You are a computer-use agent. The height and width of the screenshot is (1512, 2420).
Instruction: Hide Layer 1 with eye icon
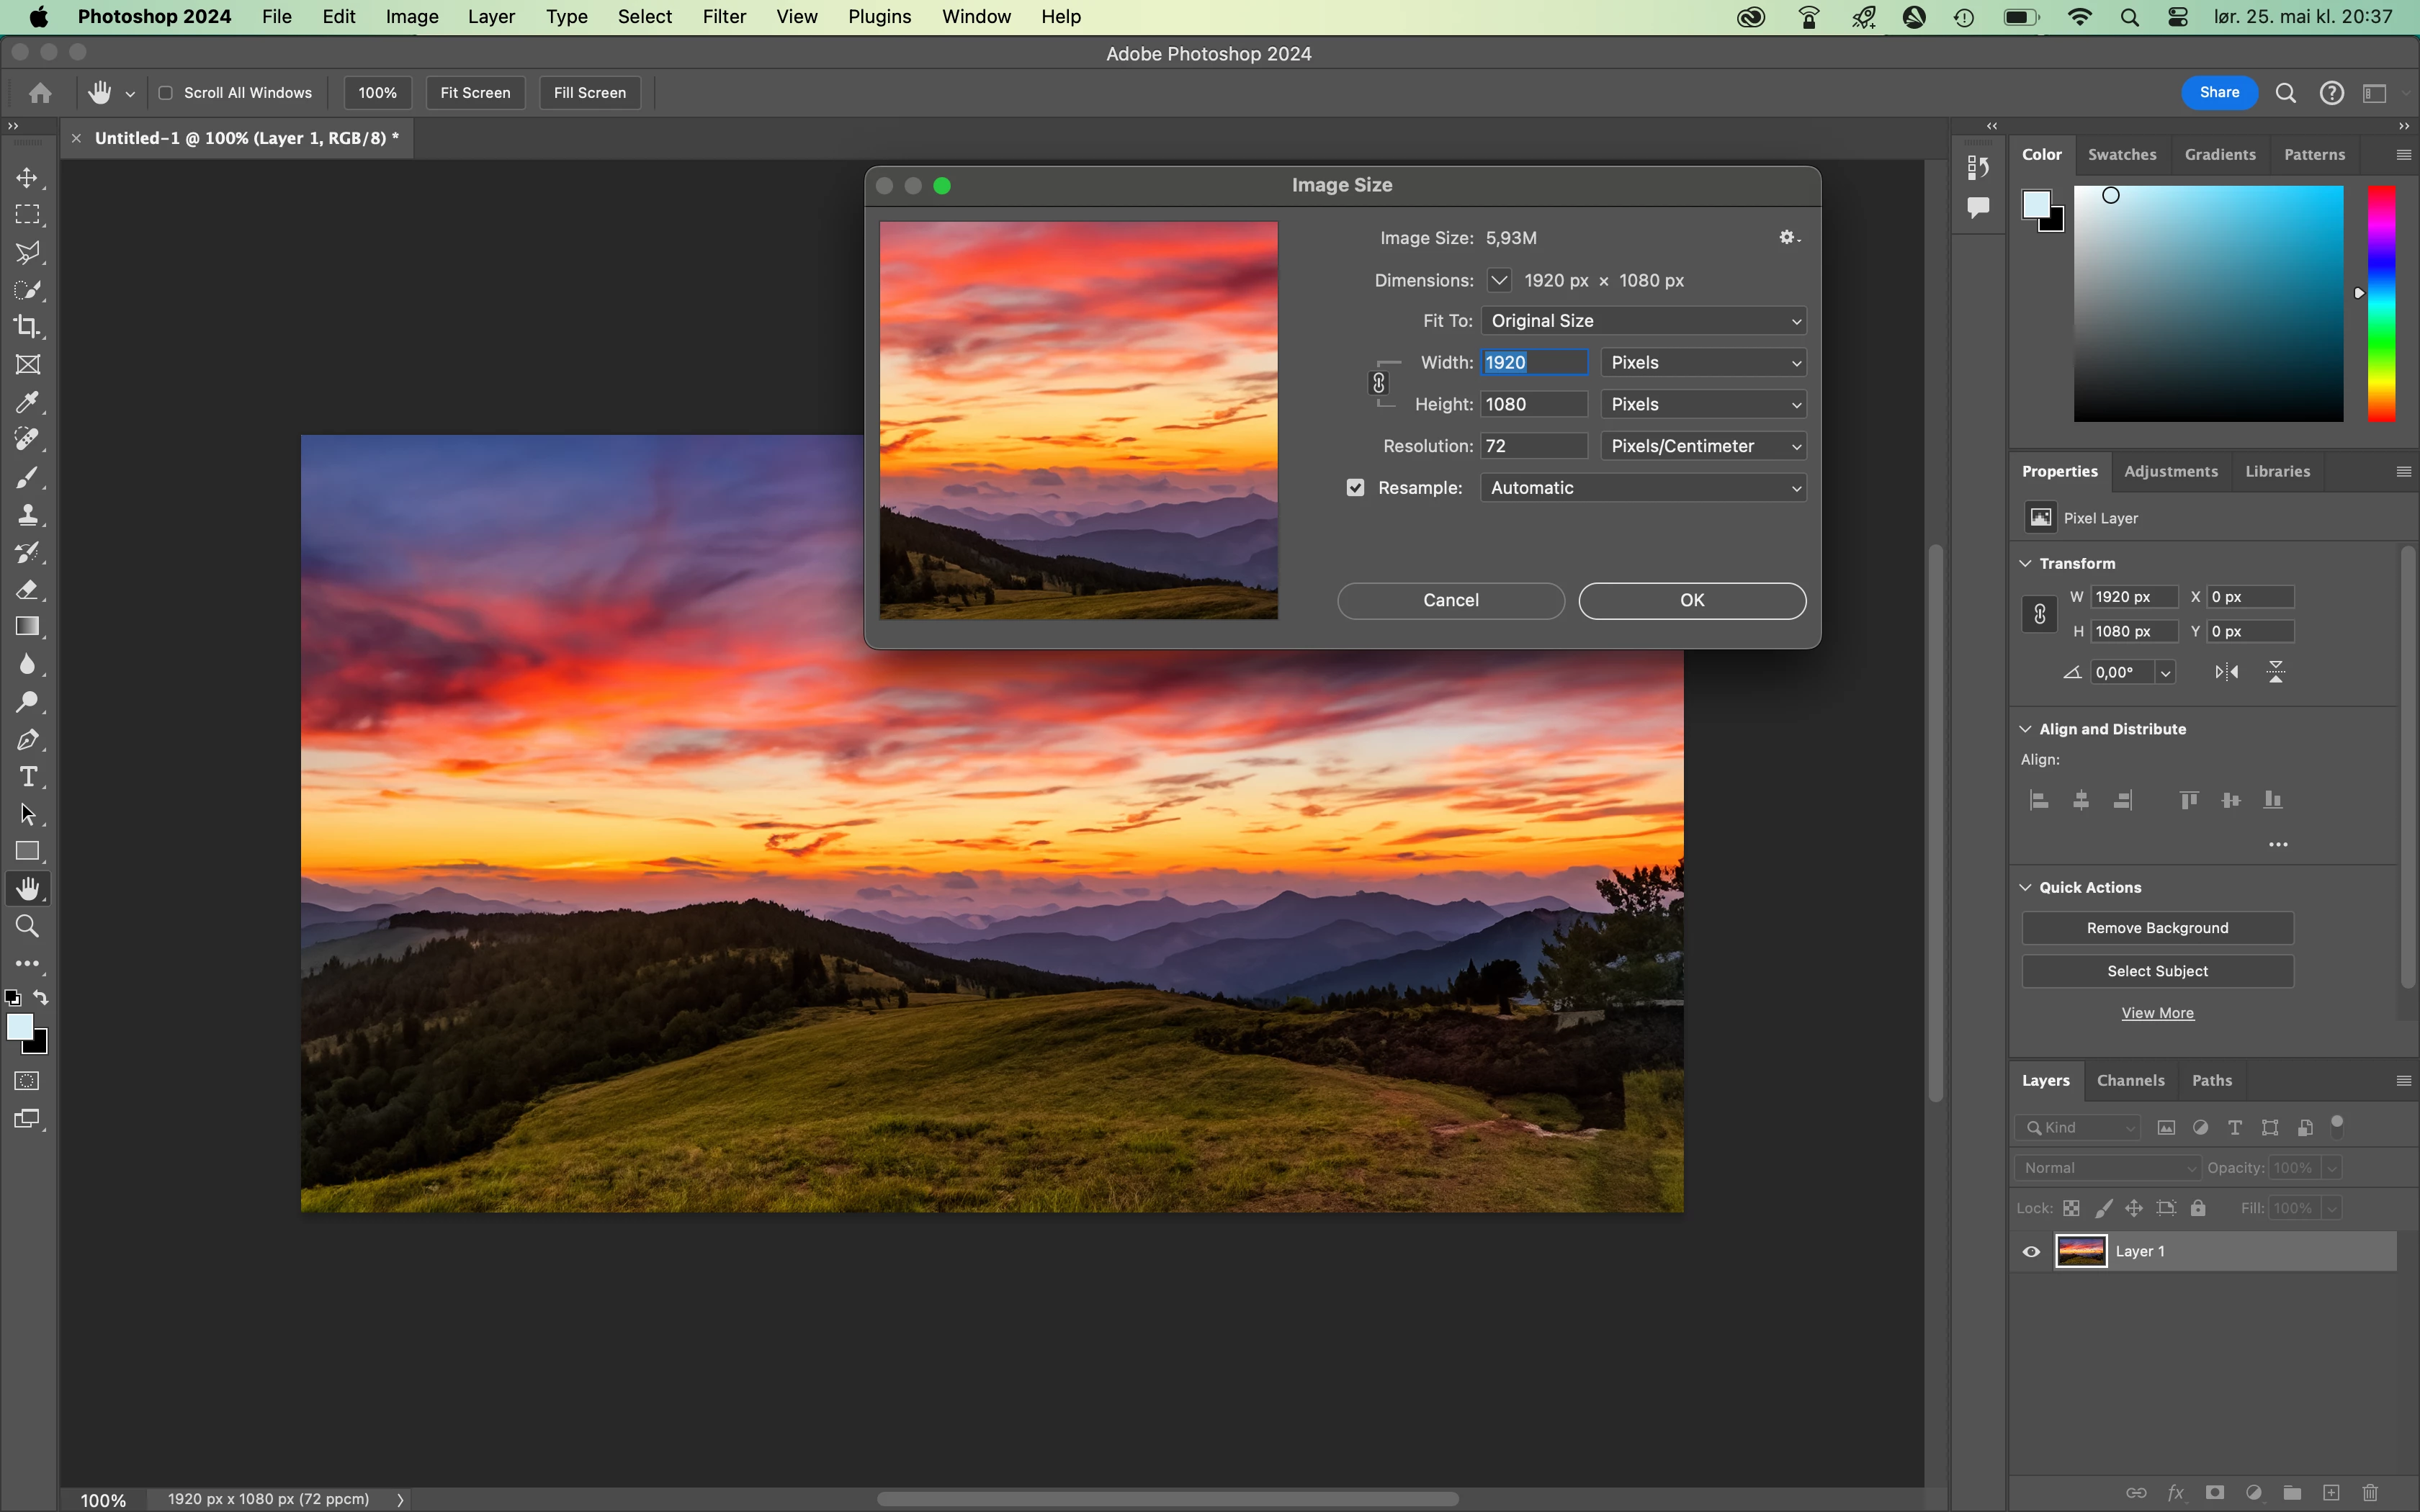click(x=2031, y=1252)
